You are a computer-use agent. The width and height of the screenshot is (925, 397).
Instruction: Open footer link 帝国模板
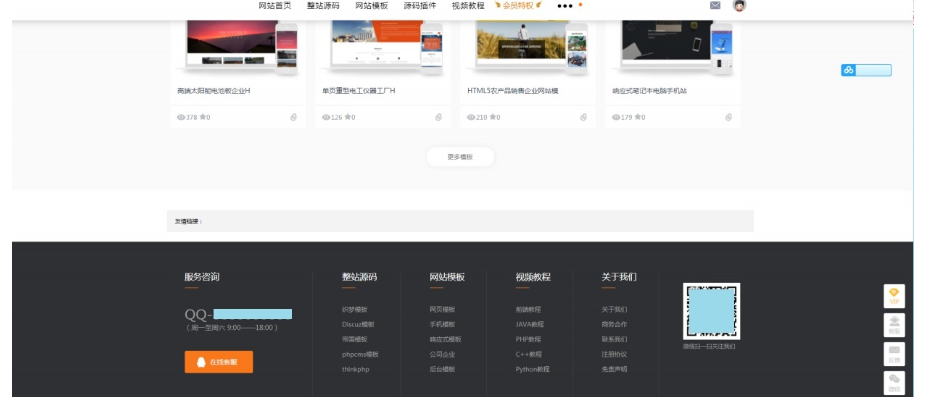point(355,339)
